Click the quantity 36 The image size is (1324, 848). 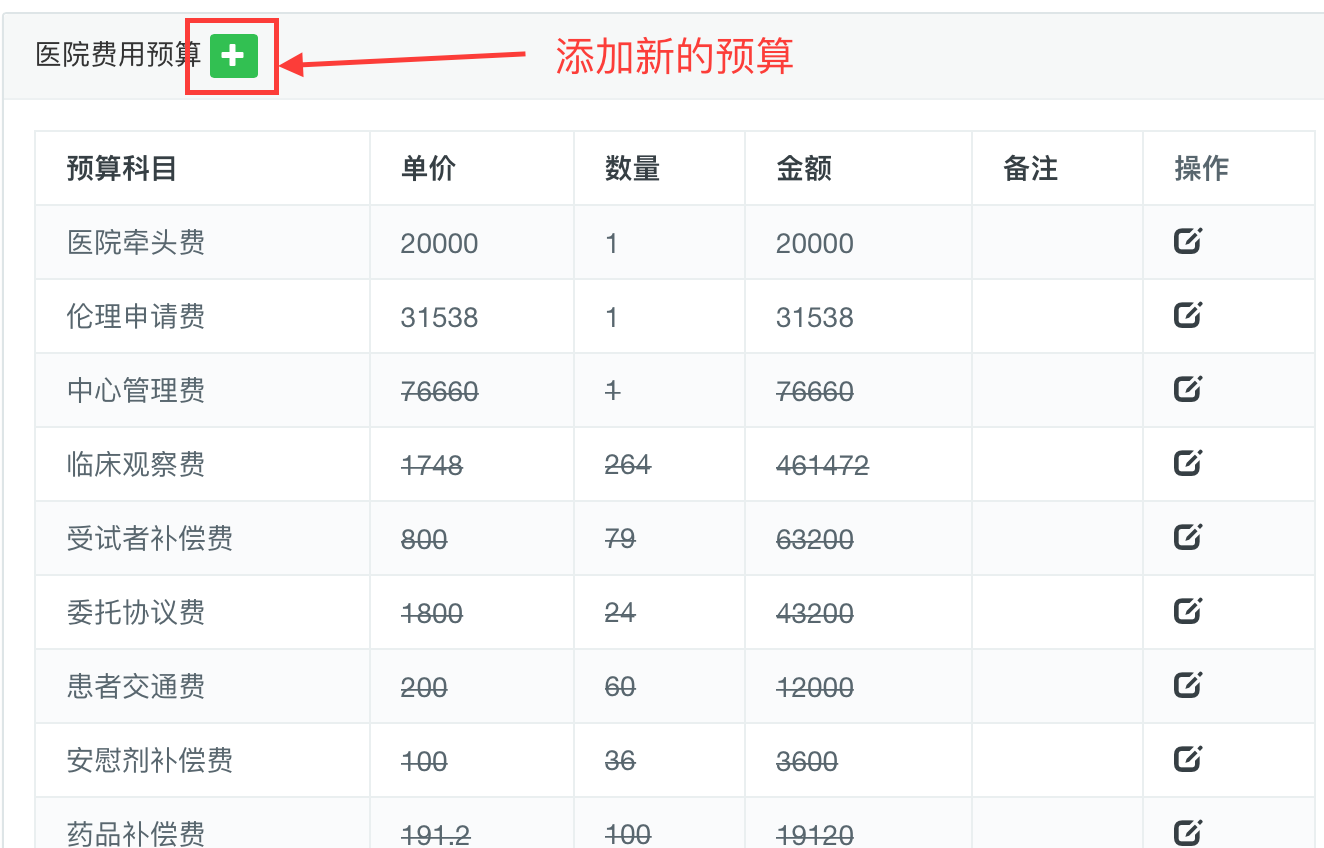(x=620, y=762)
